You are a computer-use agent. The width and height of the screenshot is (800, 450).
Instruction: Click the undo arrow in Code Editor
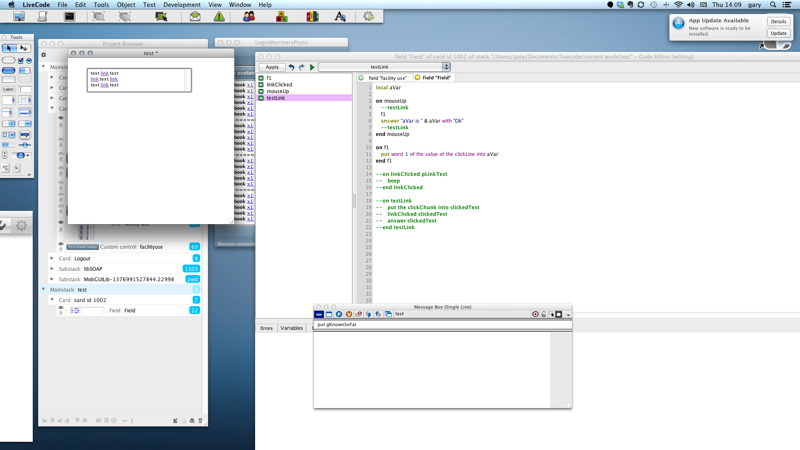click(291, 67)
